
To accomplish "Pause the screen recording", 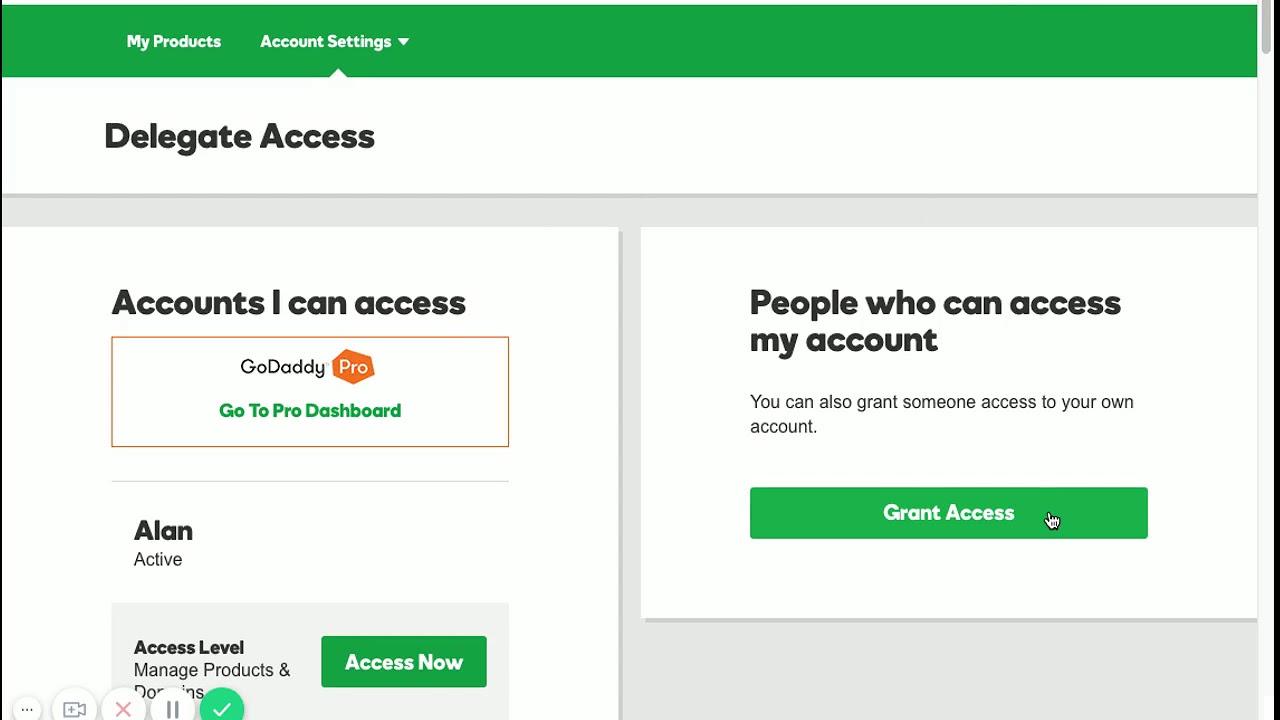I will pyautogui.click(x=172, y=710).
